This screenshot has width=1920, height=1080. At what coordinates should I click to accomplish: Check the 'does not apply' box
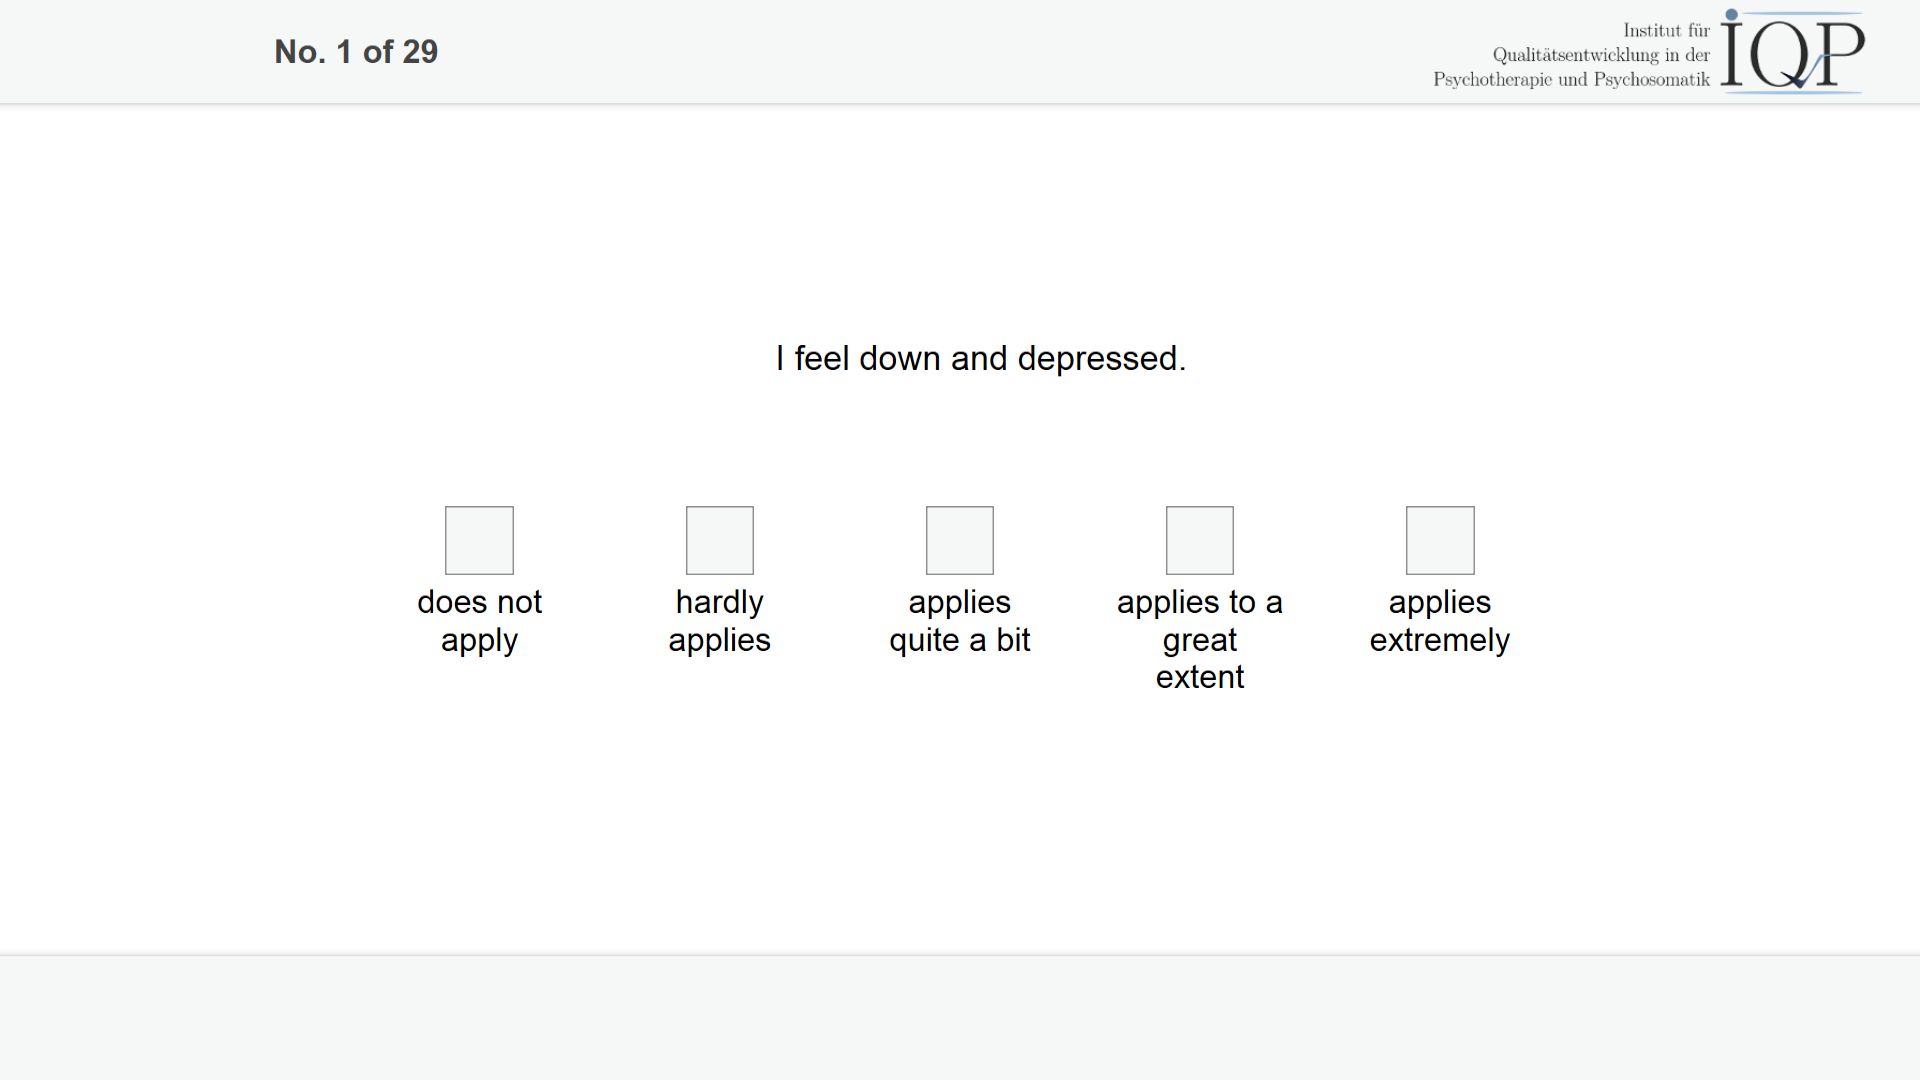(x=479, y=540)
